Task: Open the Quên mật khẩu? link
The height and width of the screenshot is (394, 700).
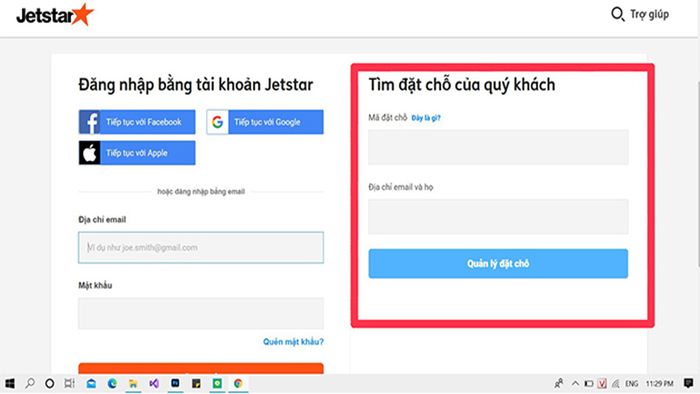Action: (x=293, y=342)
